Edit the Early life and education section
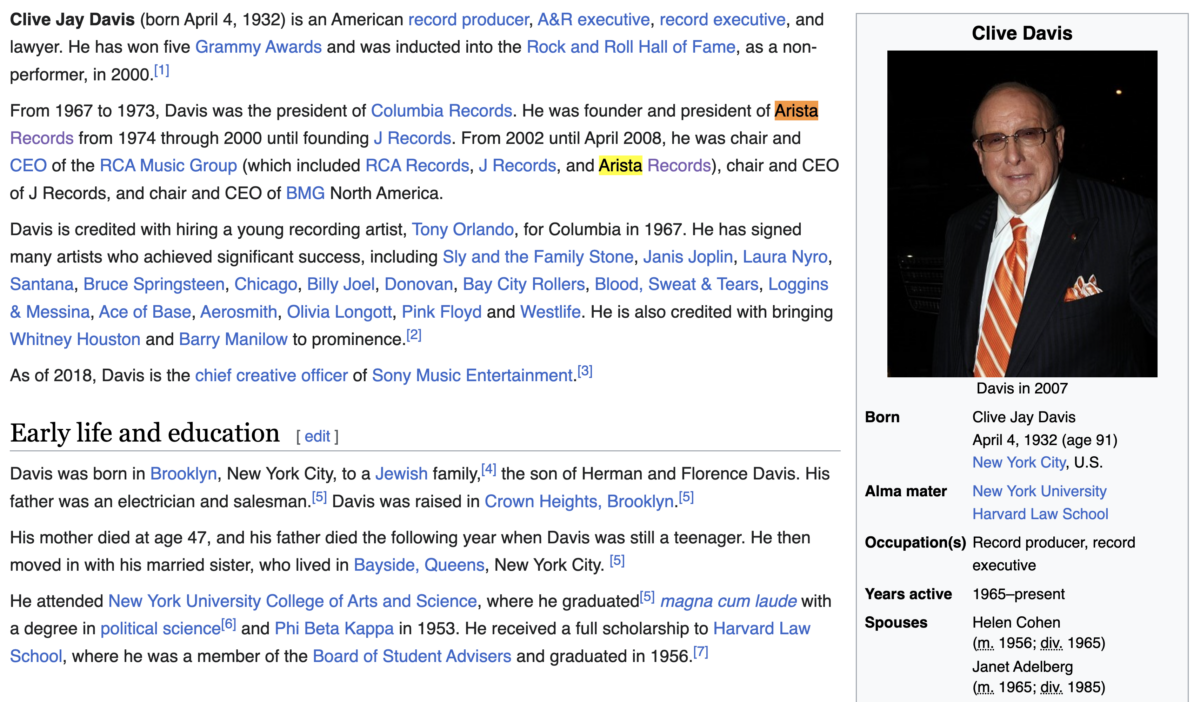 317,436
